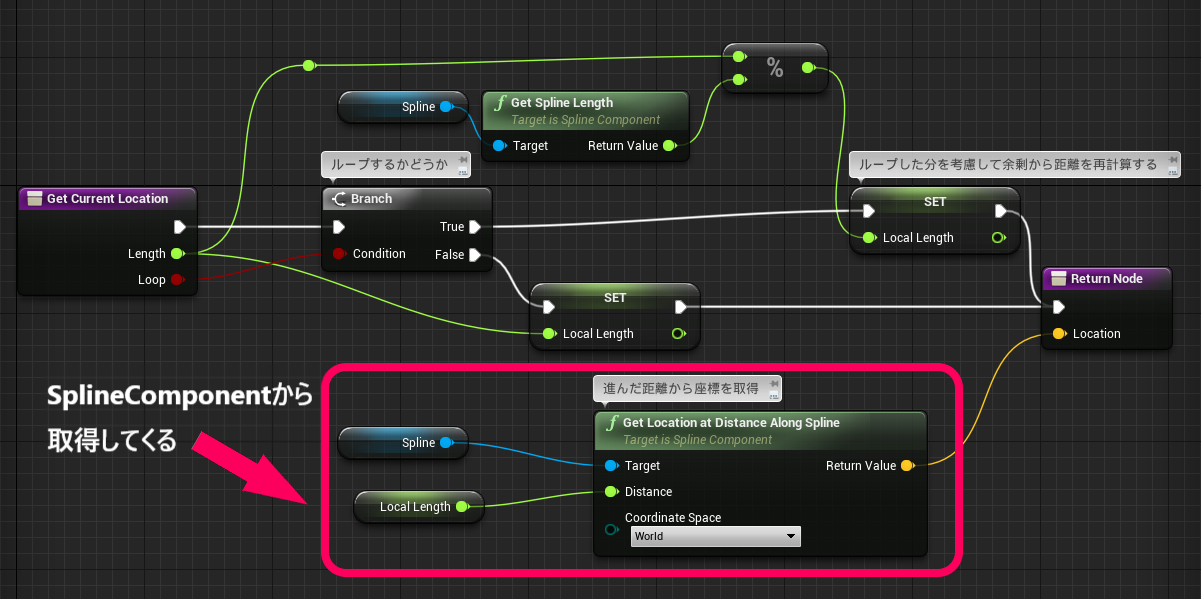The height and width of the screenshot is (599, 1201).
Task: Click the Location pin on the Return Node
Action: point(1059,334)
